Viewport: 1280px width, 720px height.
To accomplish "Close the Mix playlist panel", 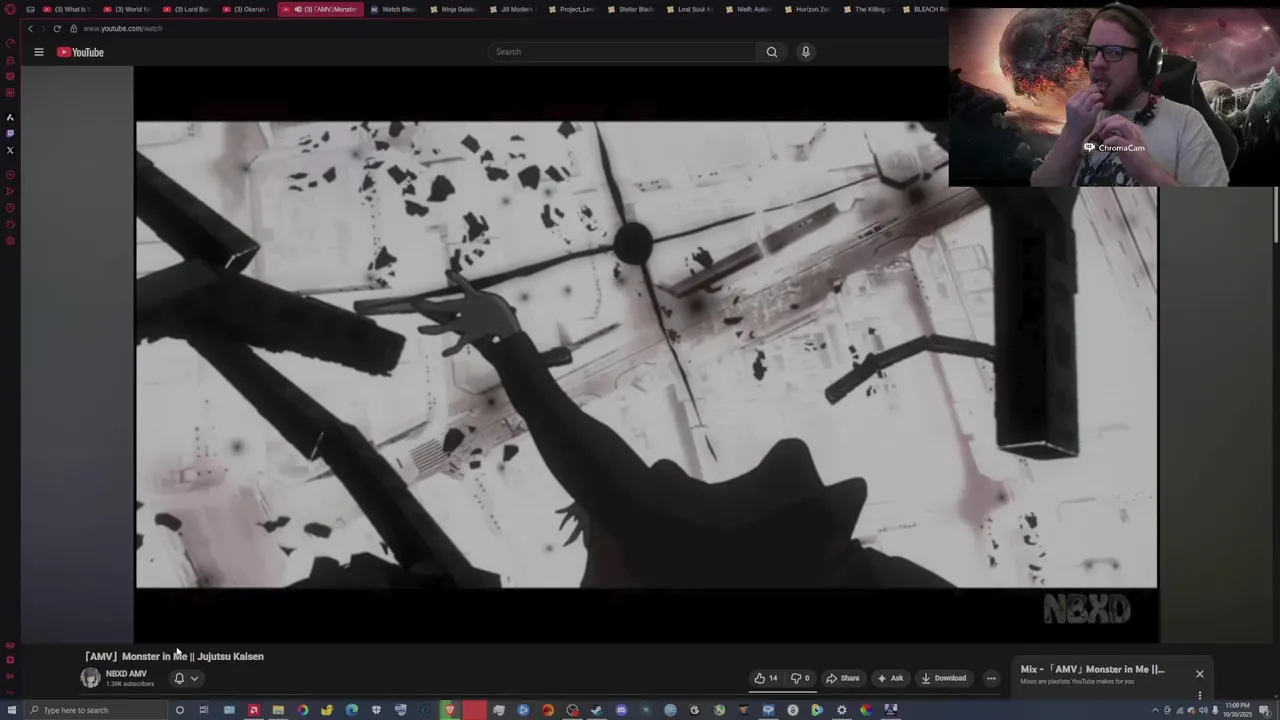I will [1199, 674].
